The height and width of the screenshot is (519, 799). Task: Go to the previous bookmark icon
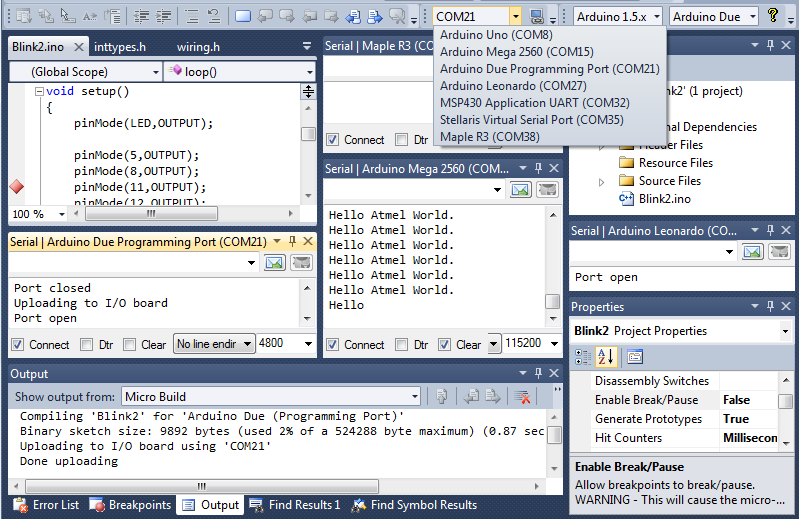coord(264,16)
